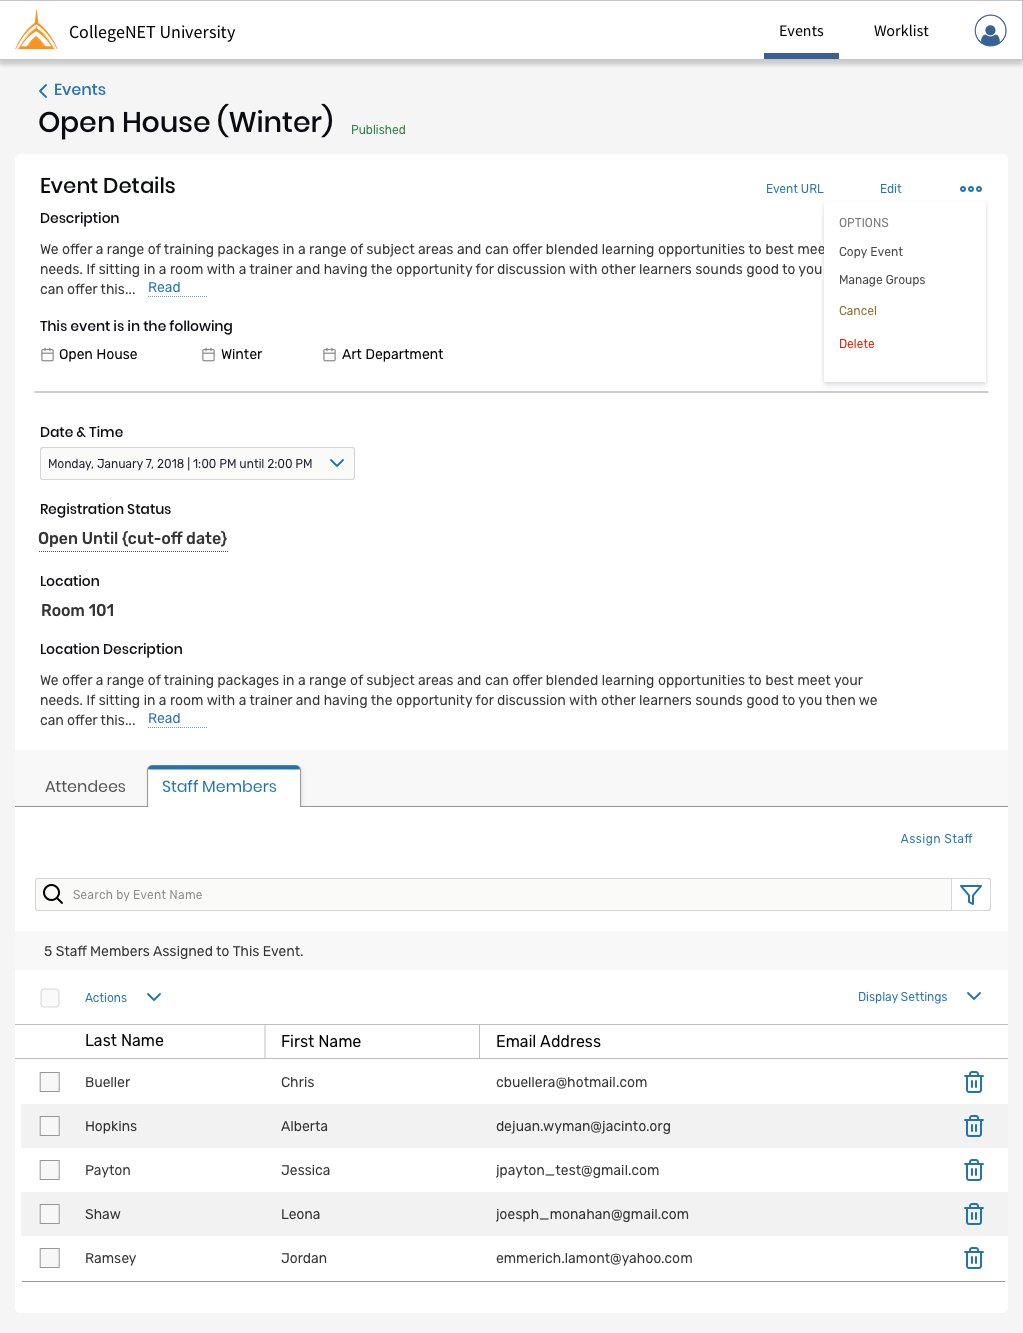Click Assign Staff

point(936,839)
